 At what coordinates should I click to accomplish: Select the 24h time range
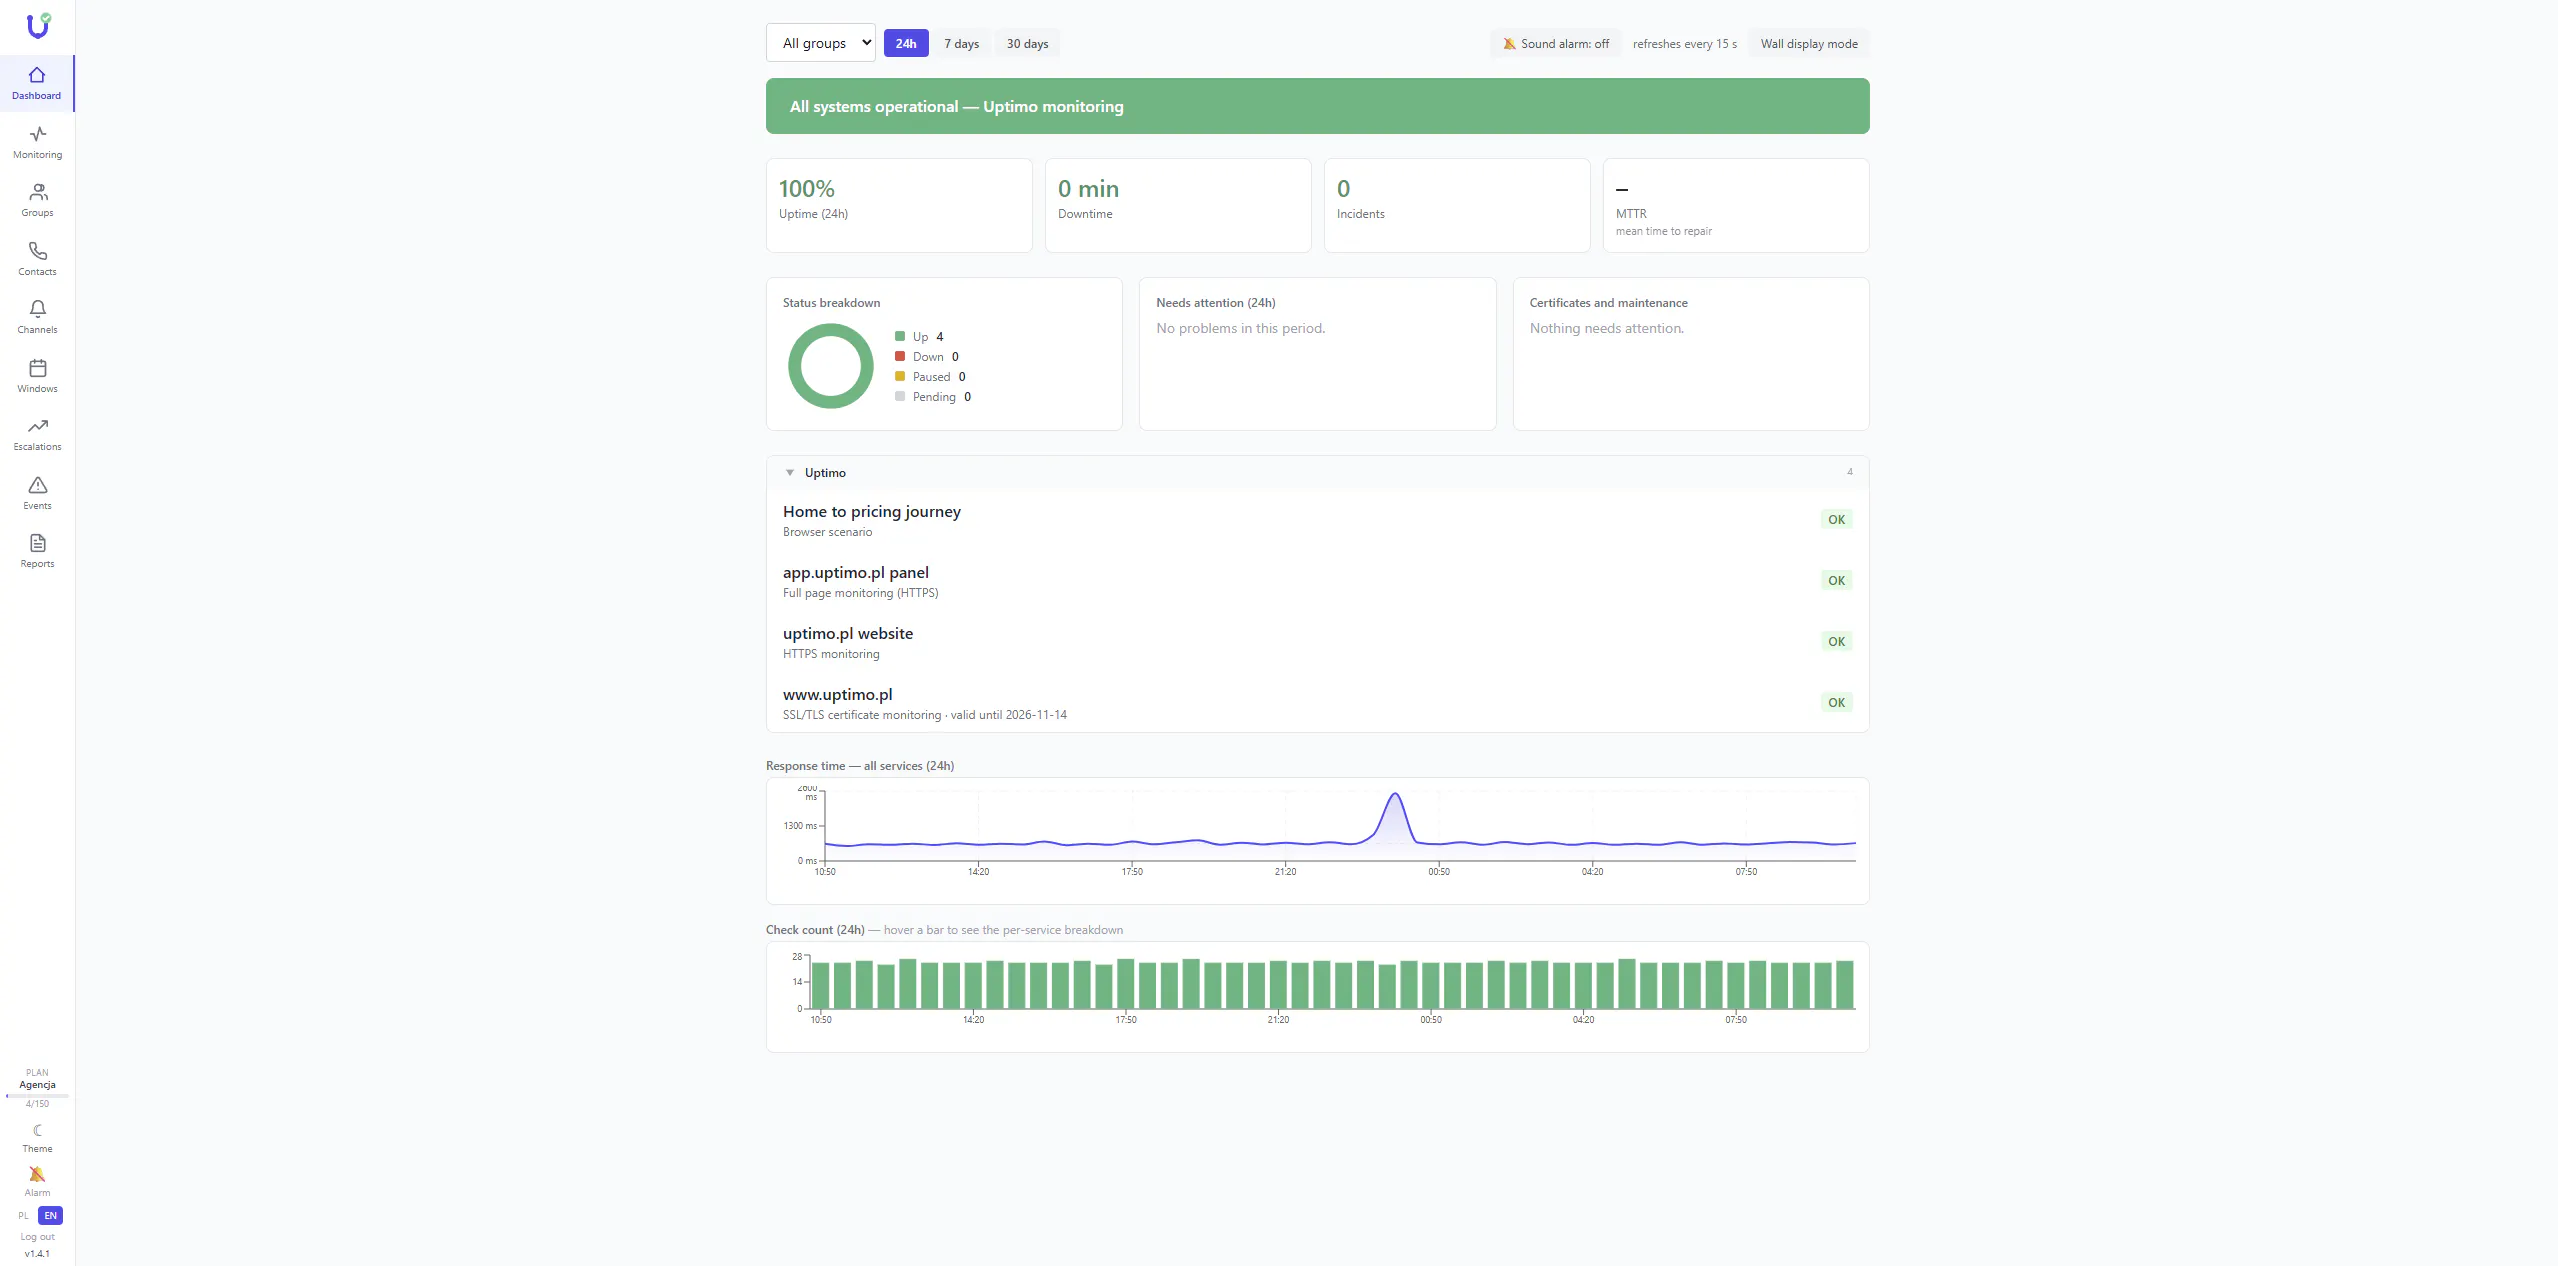(906, 44)
